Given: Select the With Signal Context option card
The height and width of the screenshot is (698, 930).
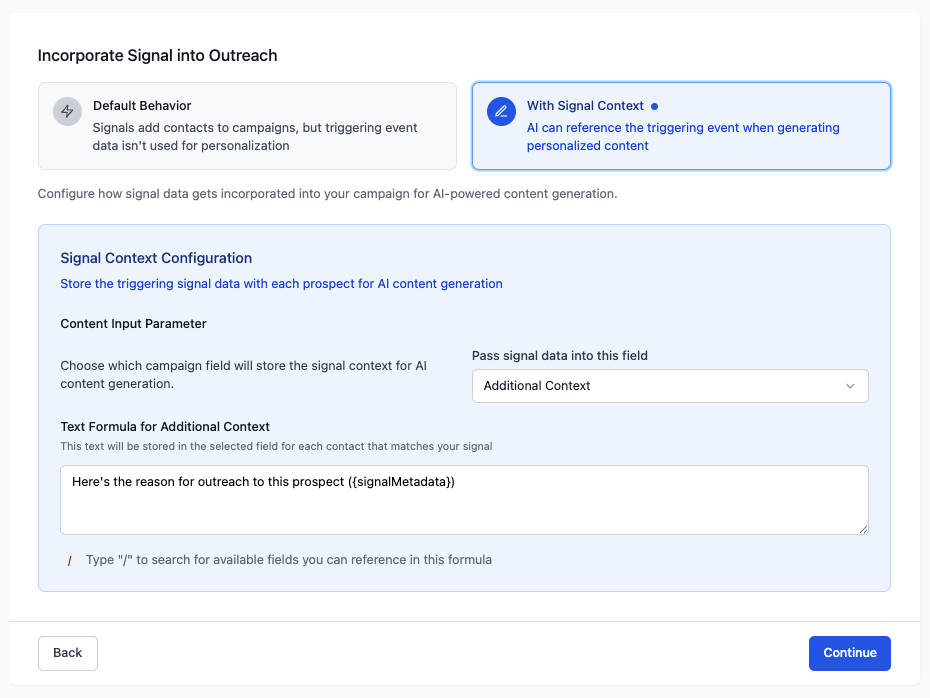Looking at the screenshot, I should pyautogui.click(x=681, y=126).
